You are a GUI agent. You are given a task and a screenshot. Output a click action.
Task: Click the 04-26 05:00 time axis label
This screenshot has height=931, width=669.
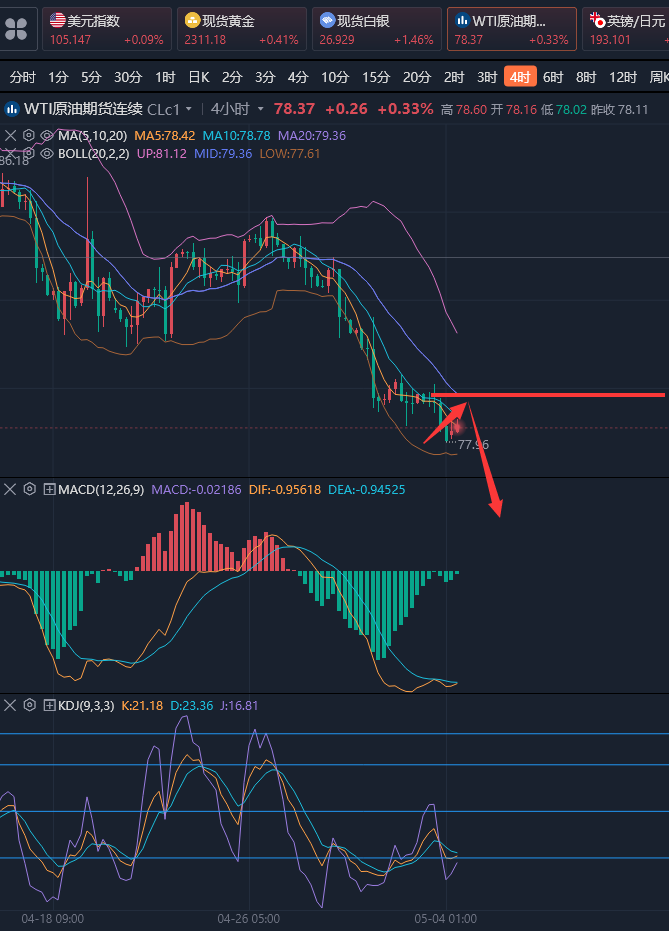pyautogui.click(x=249, y=919)
